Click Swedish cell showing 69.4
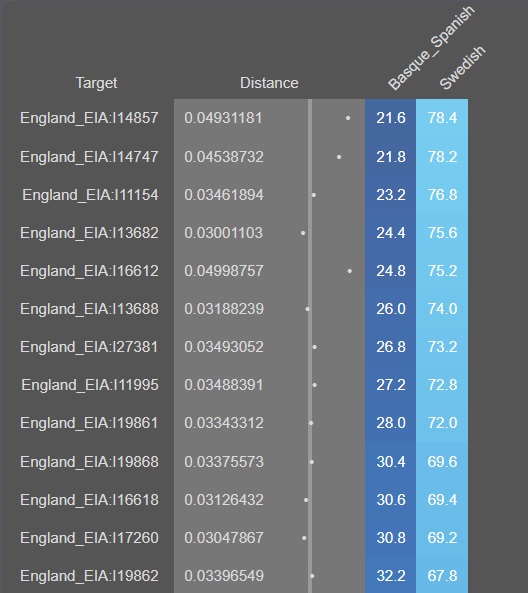This screenshot has height=593, width=528. [442, 500]
